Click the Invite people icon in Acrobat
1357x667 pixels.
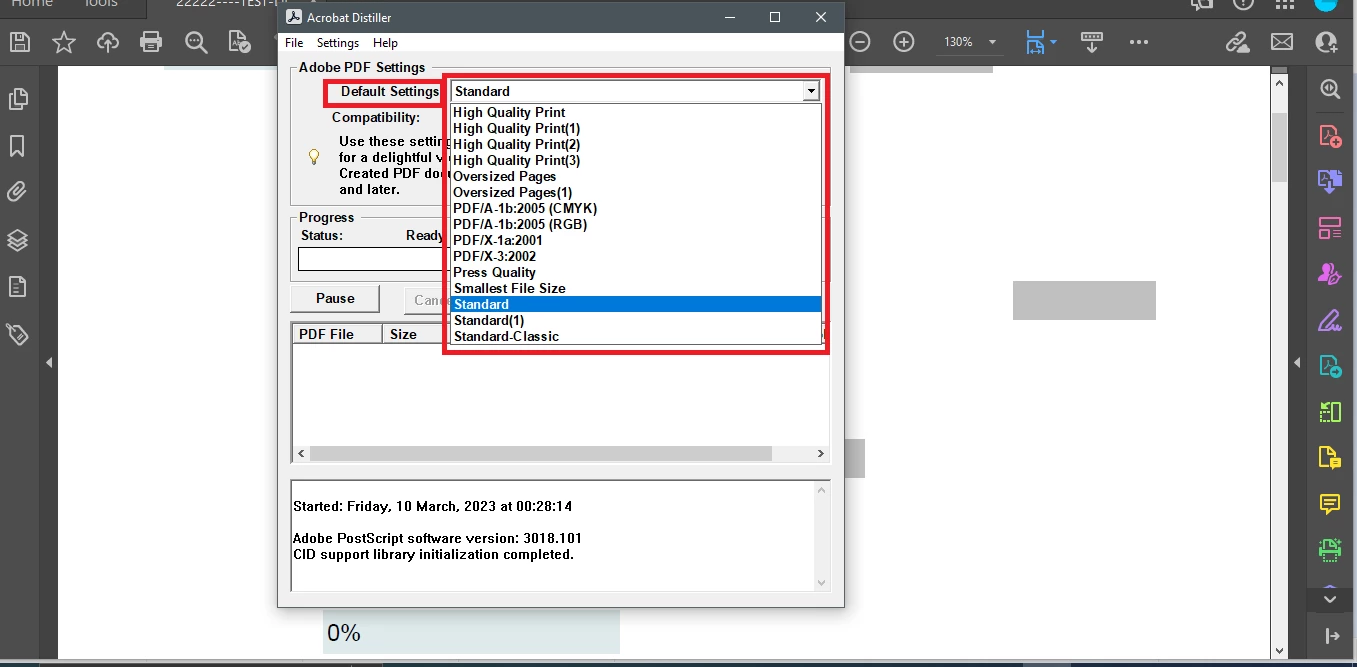1327,42
